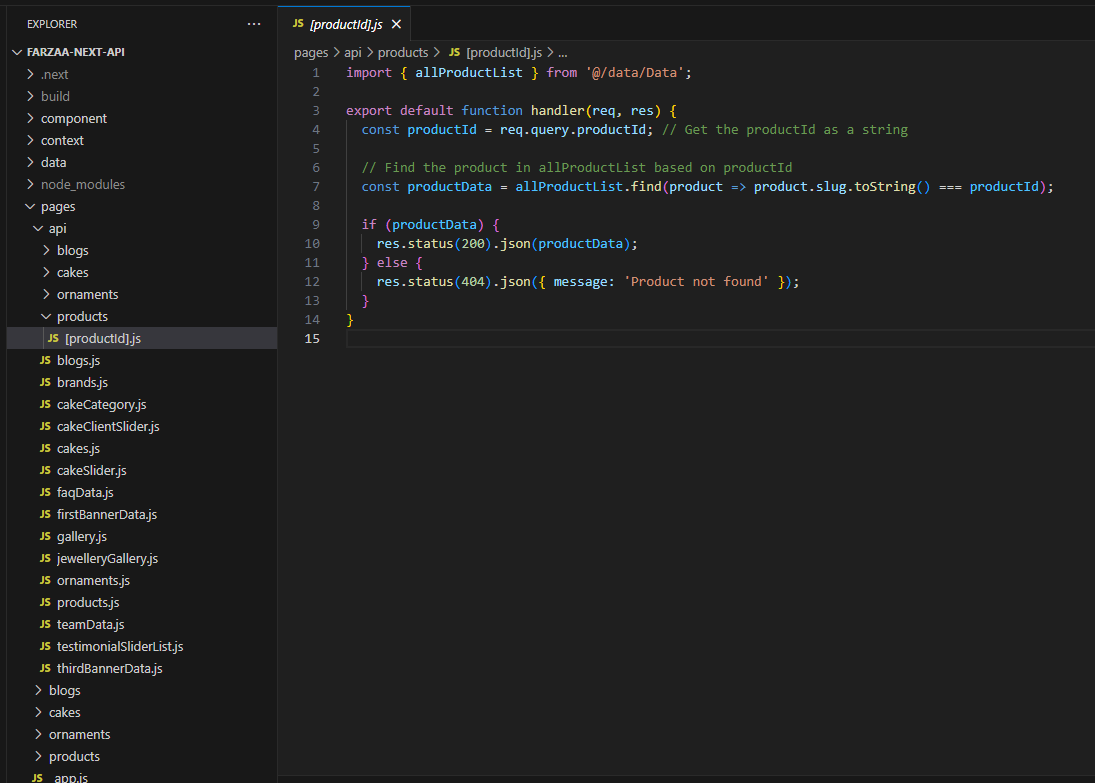Click the JS icon beside products.js file
The width and height of the screenshot is (1095, 783).
[45, 602]
